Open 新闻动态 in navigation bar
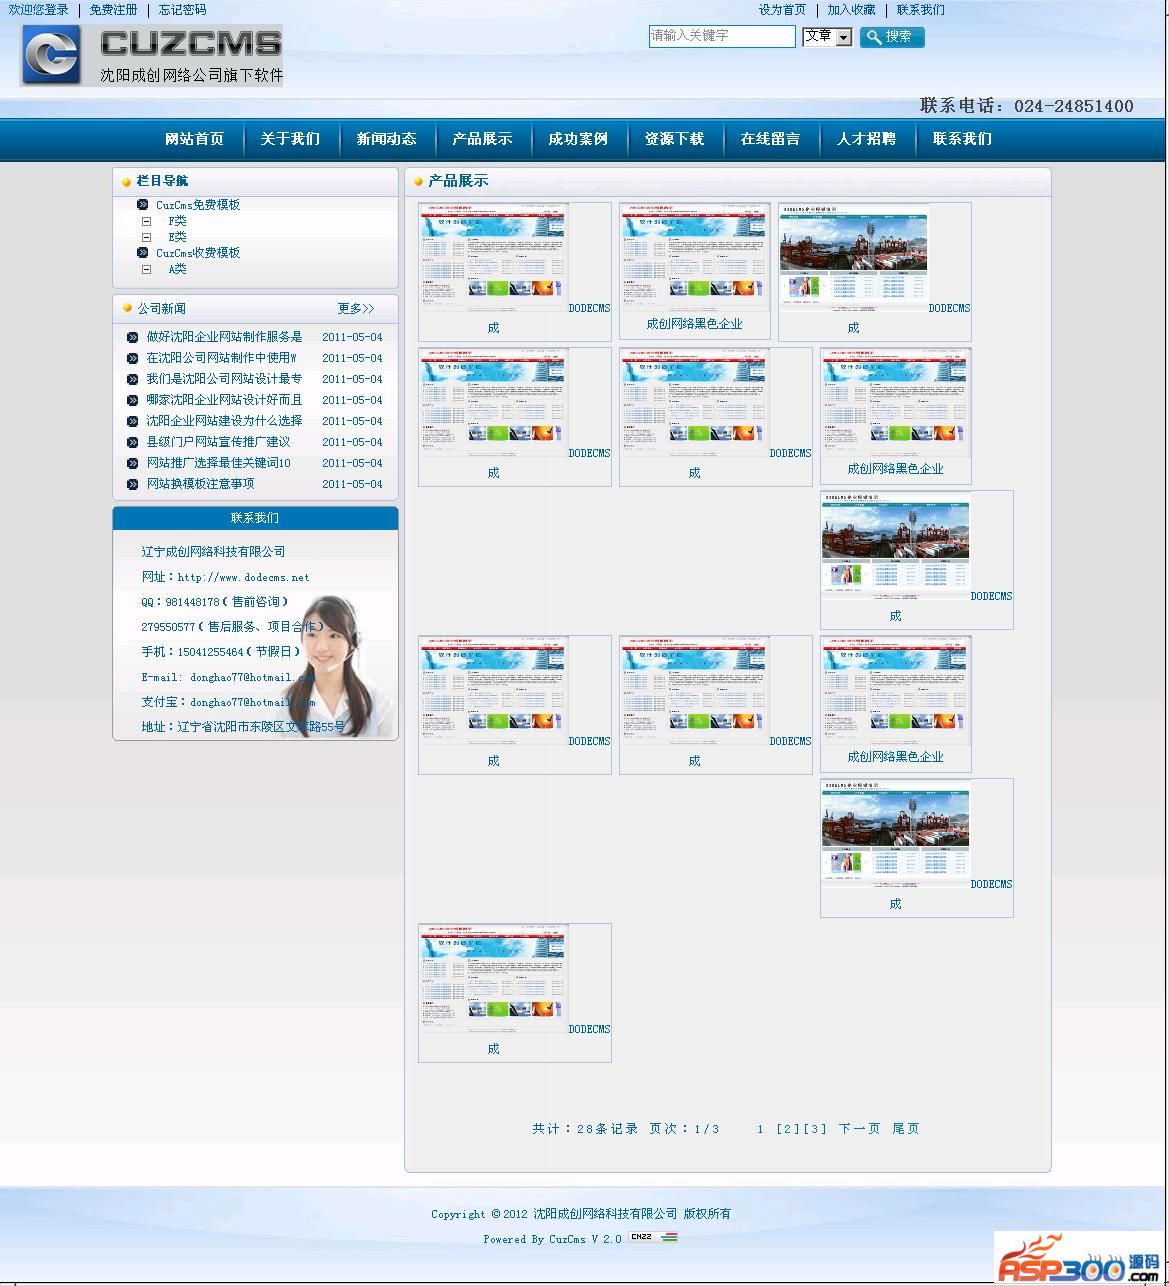Viewport: 1169px width, 1286px height. pos(387,139)
